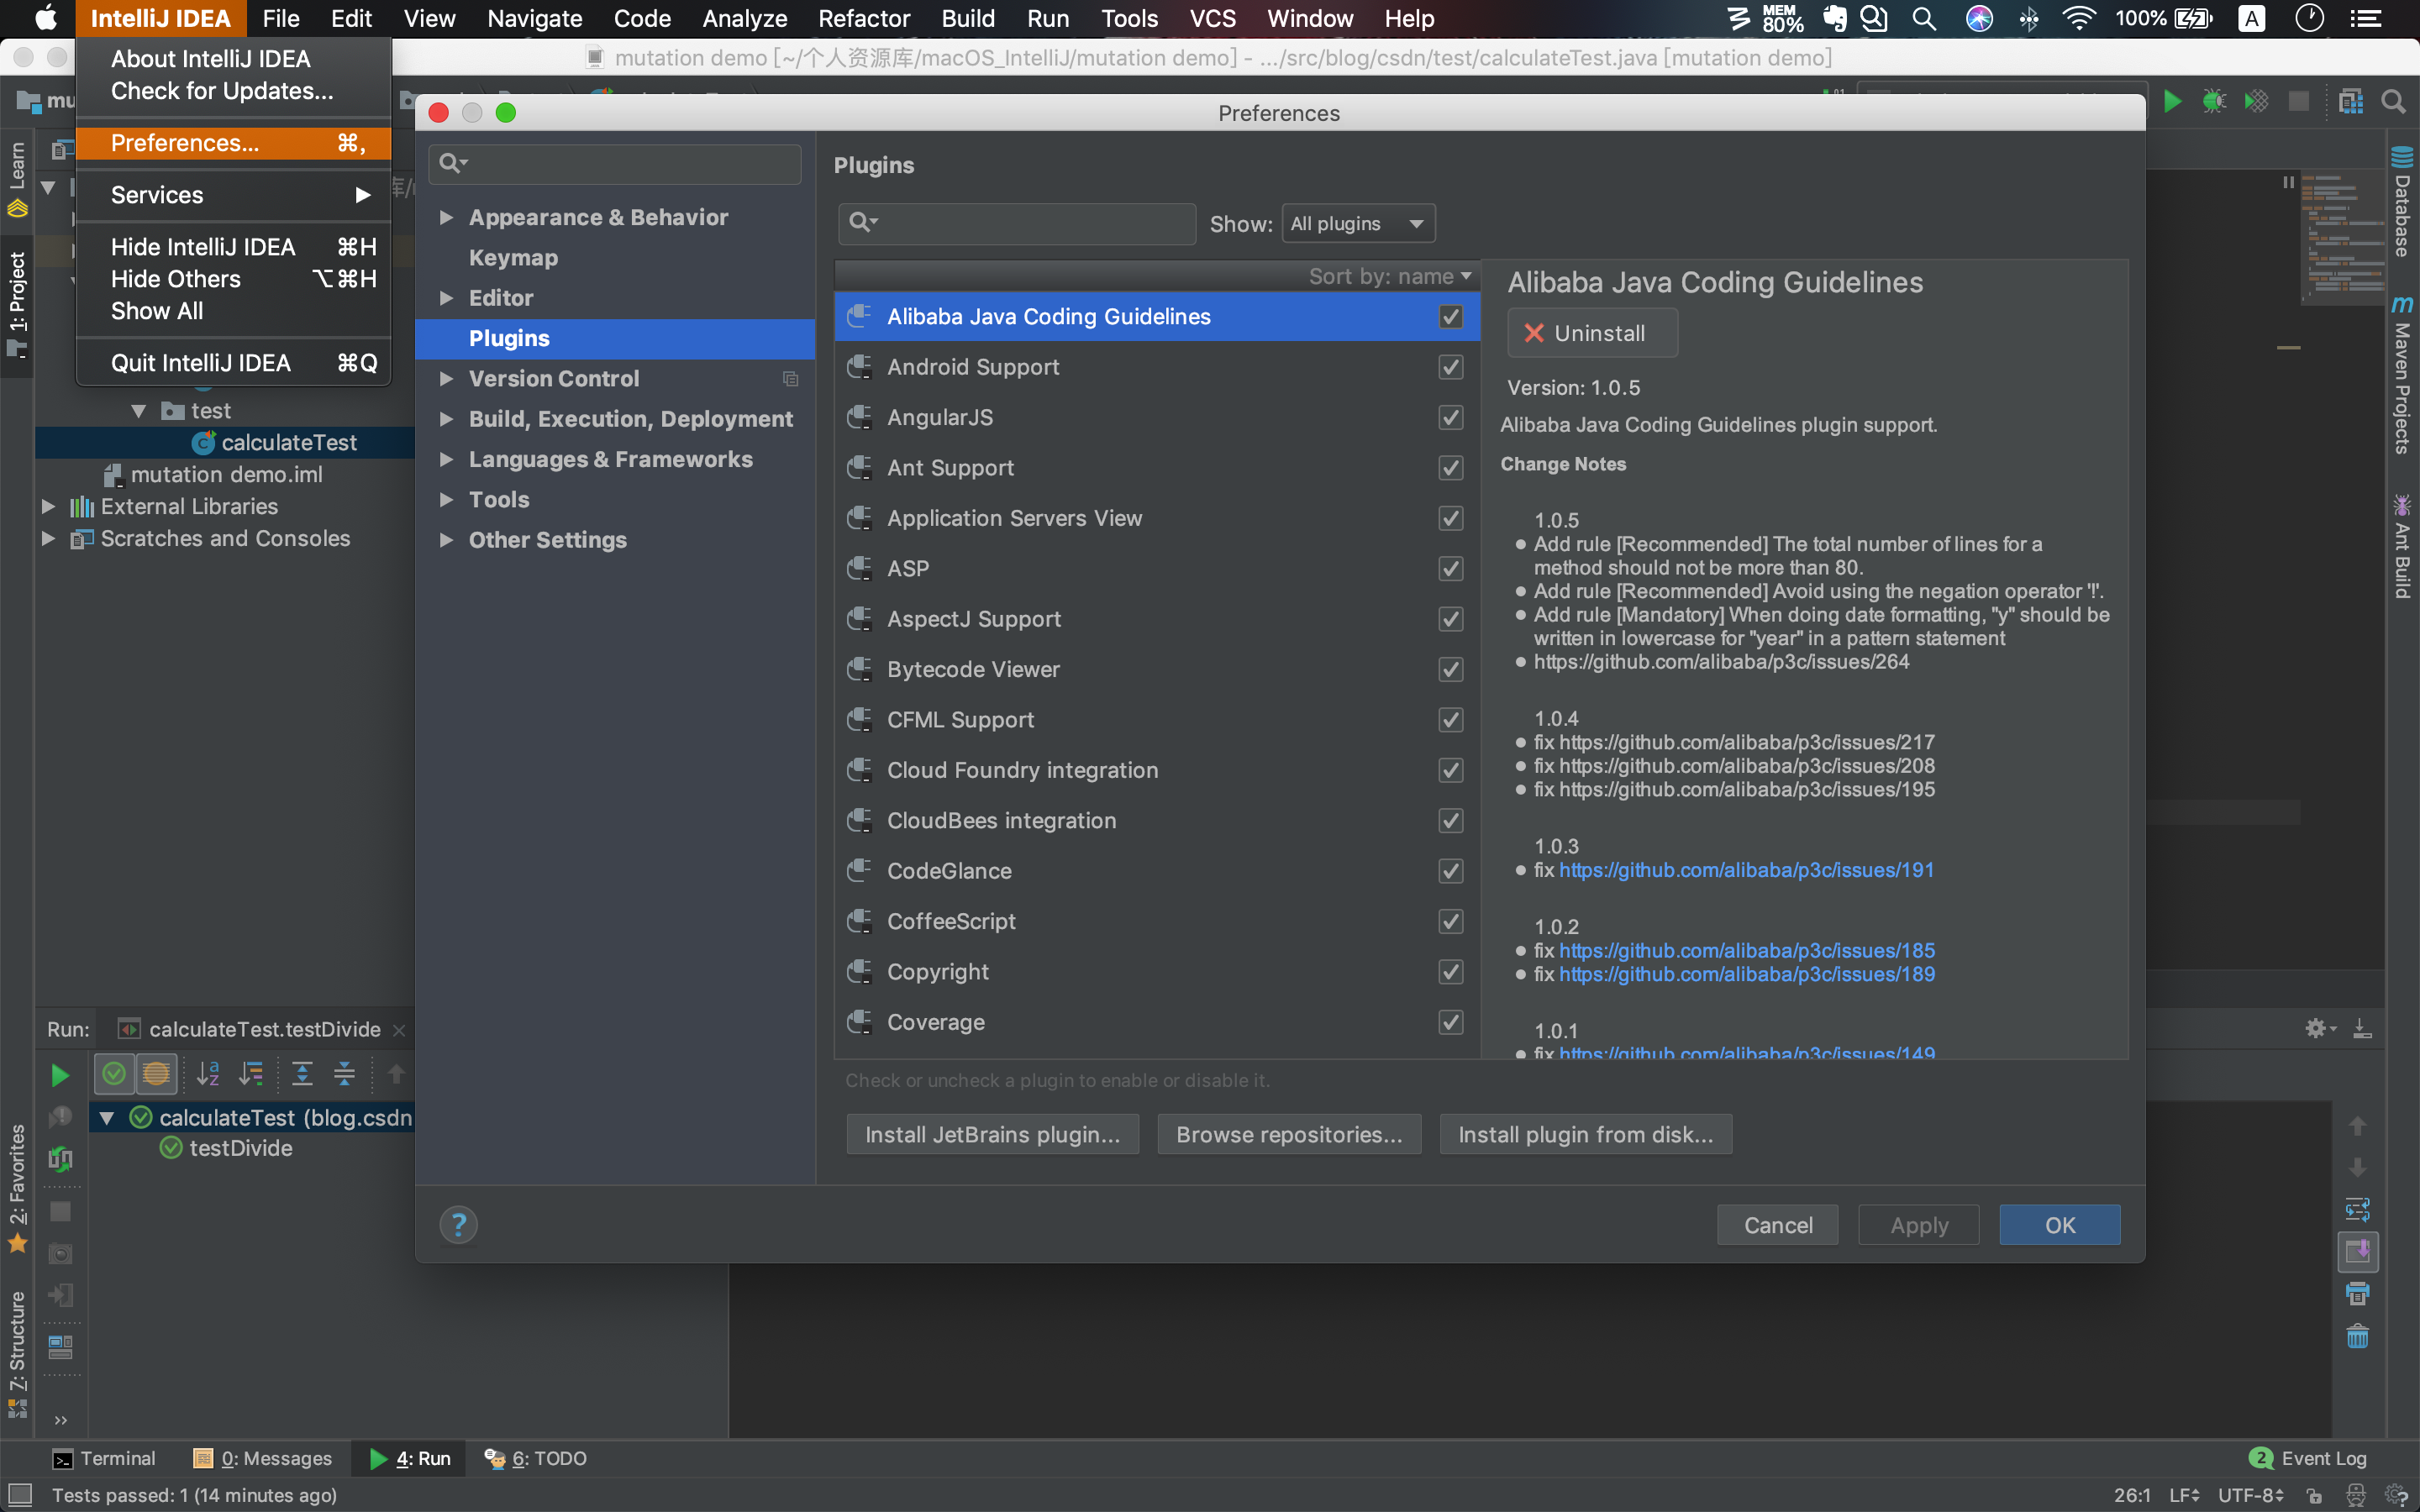
Task: Click the help question mark in Preferences
Action: [x=458, y=1223]
